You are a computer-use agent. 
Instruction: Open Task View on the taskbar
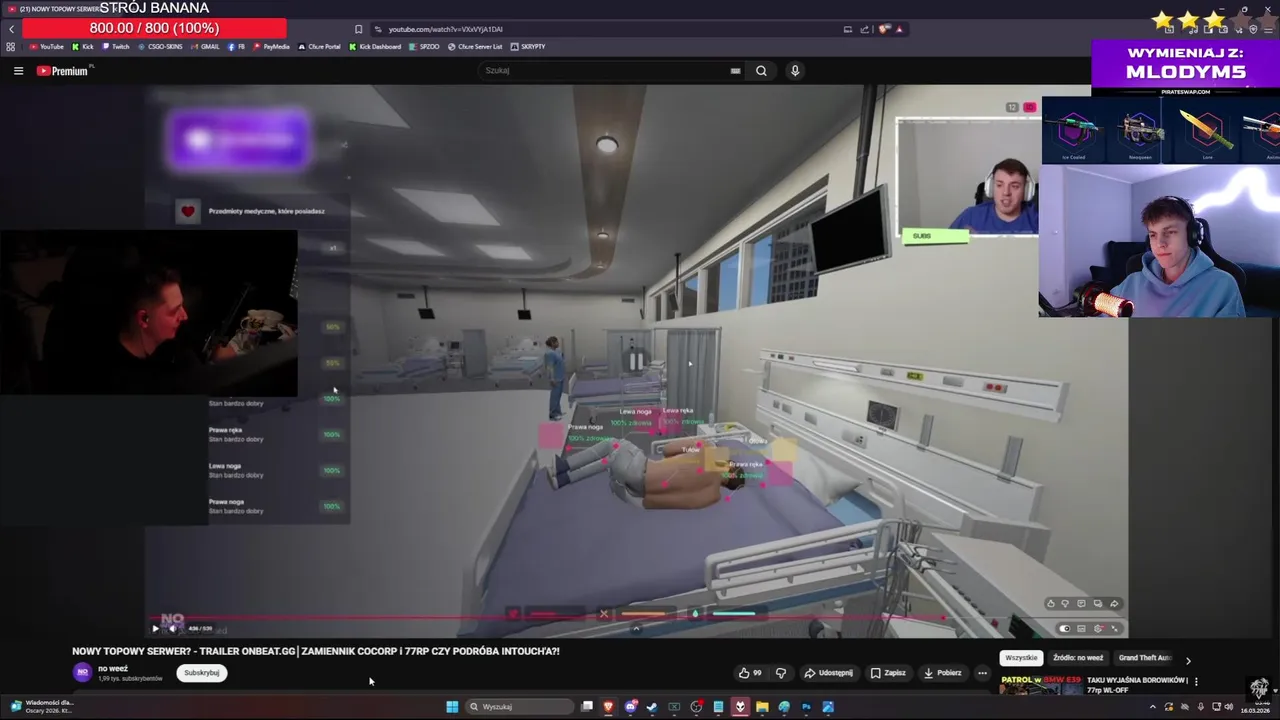click(x=587, y=707)
